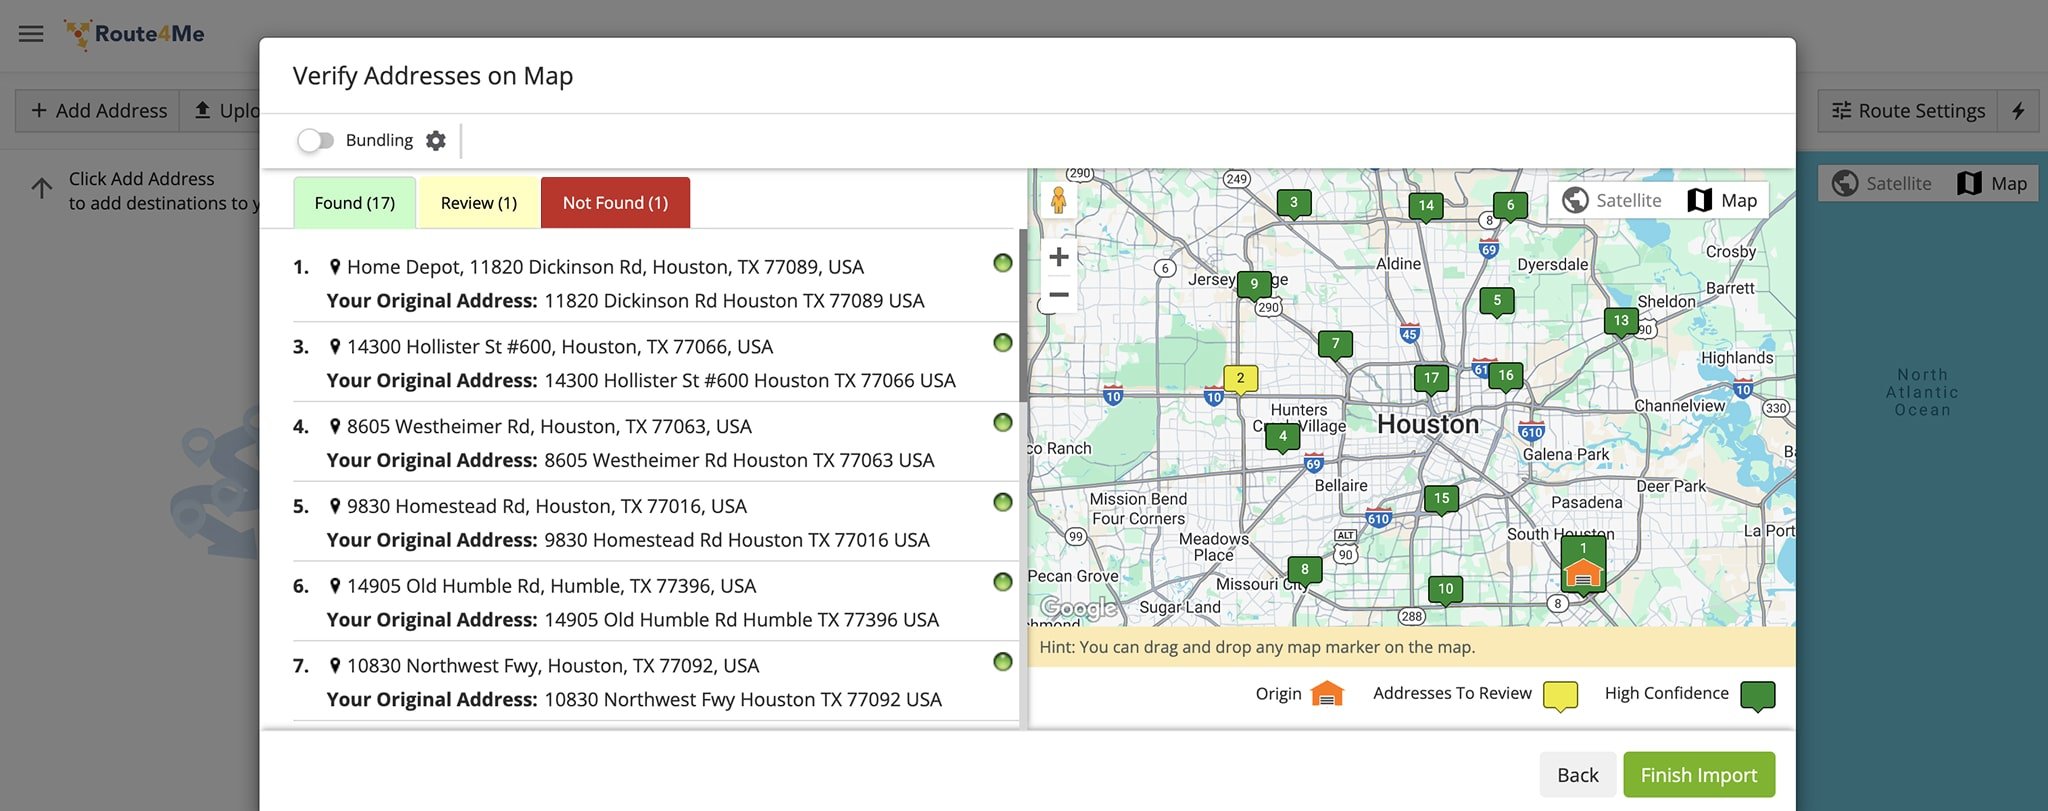Zoom in on the map

(x=1058, y=257)
